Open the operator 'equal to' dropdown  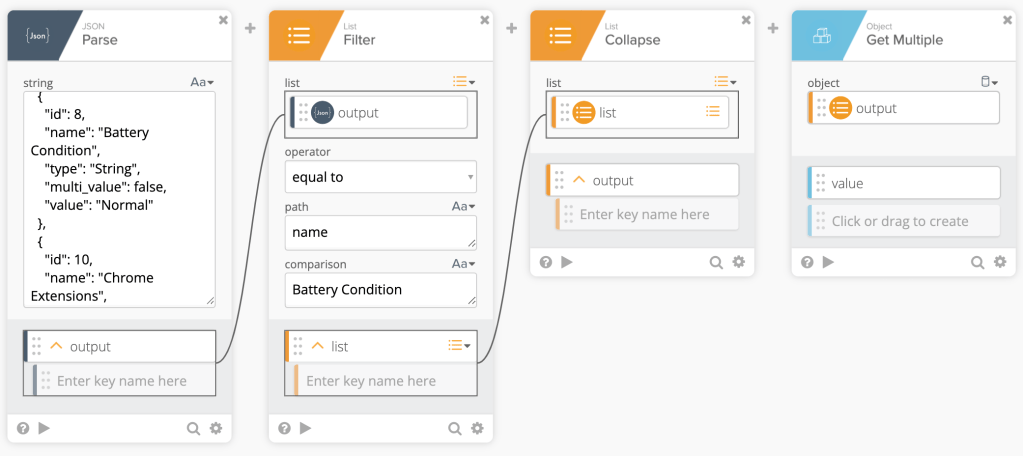pyautogui.click(x=380, y=177)
